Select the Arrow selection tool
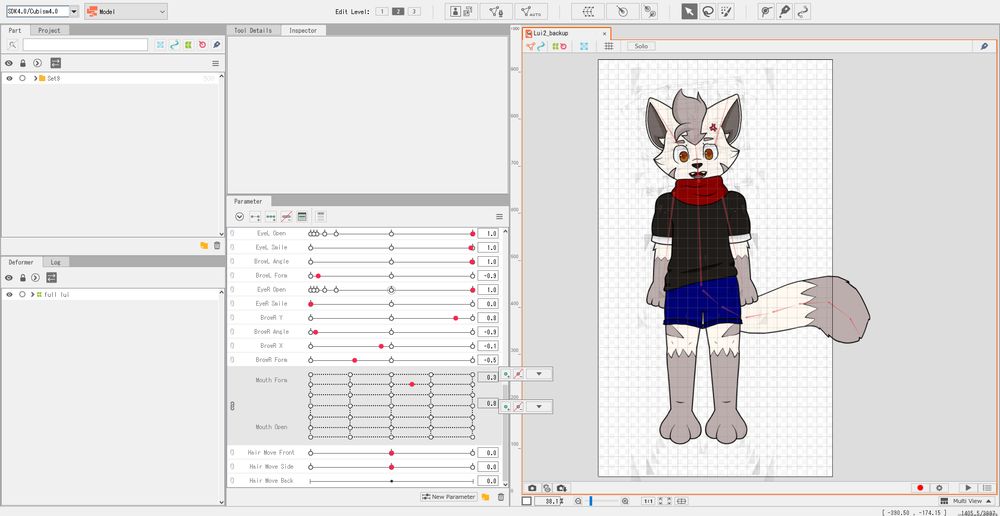The image size is (1000, 516). tap(689, 11)
